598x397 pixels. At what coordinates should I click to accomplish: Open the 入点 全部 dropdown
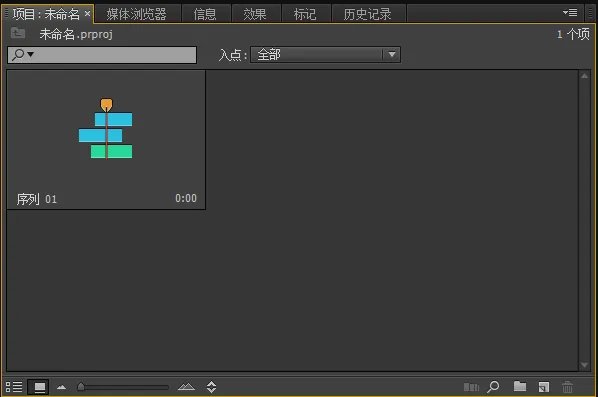tap(325, 55)
